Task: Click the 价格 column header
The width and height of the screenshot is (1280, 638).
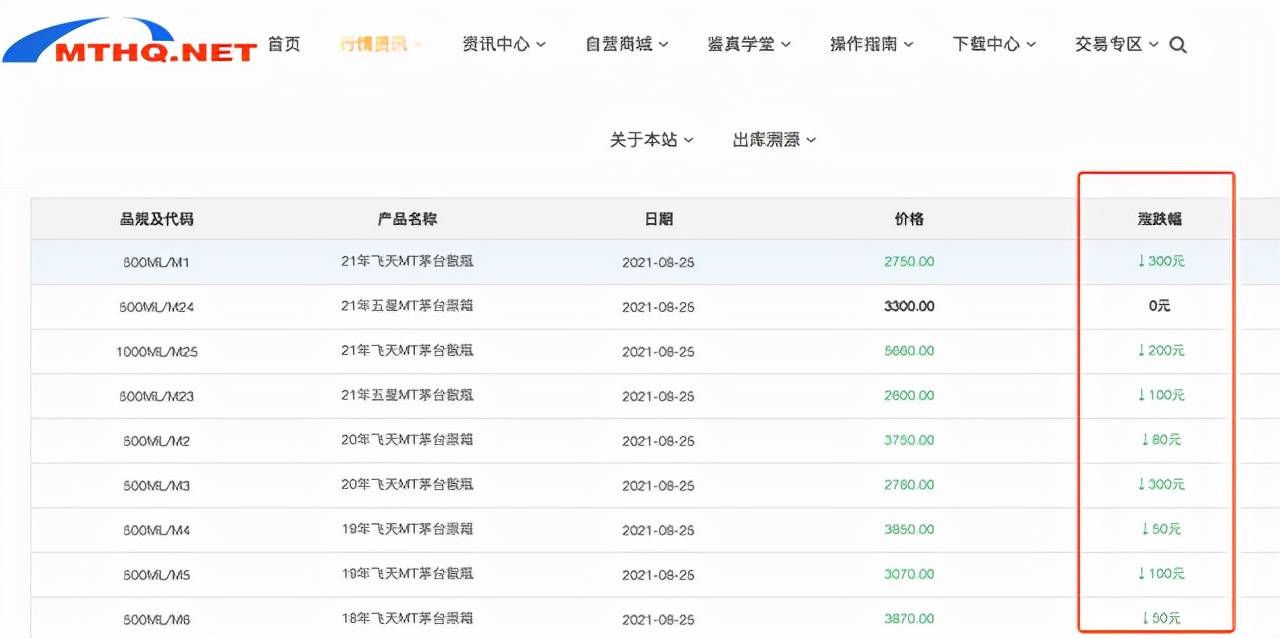Action: tap(909, 219)
